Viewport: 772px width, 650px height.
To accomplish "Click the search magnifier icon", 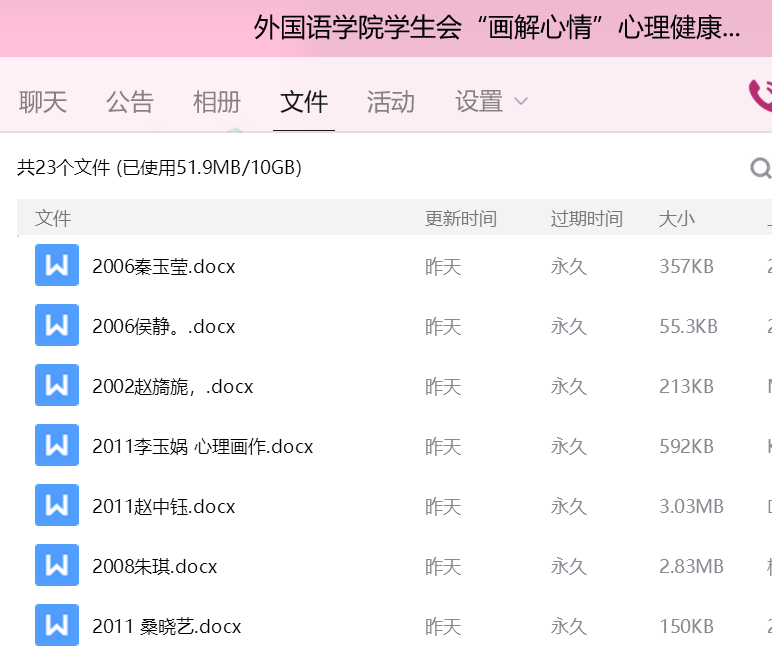I will point(760,168).
